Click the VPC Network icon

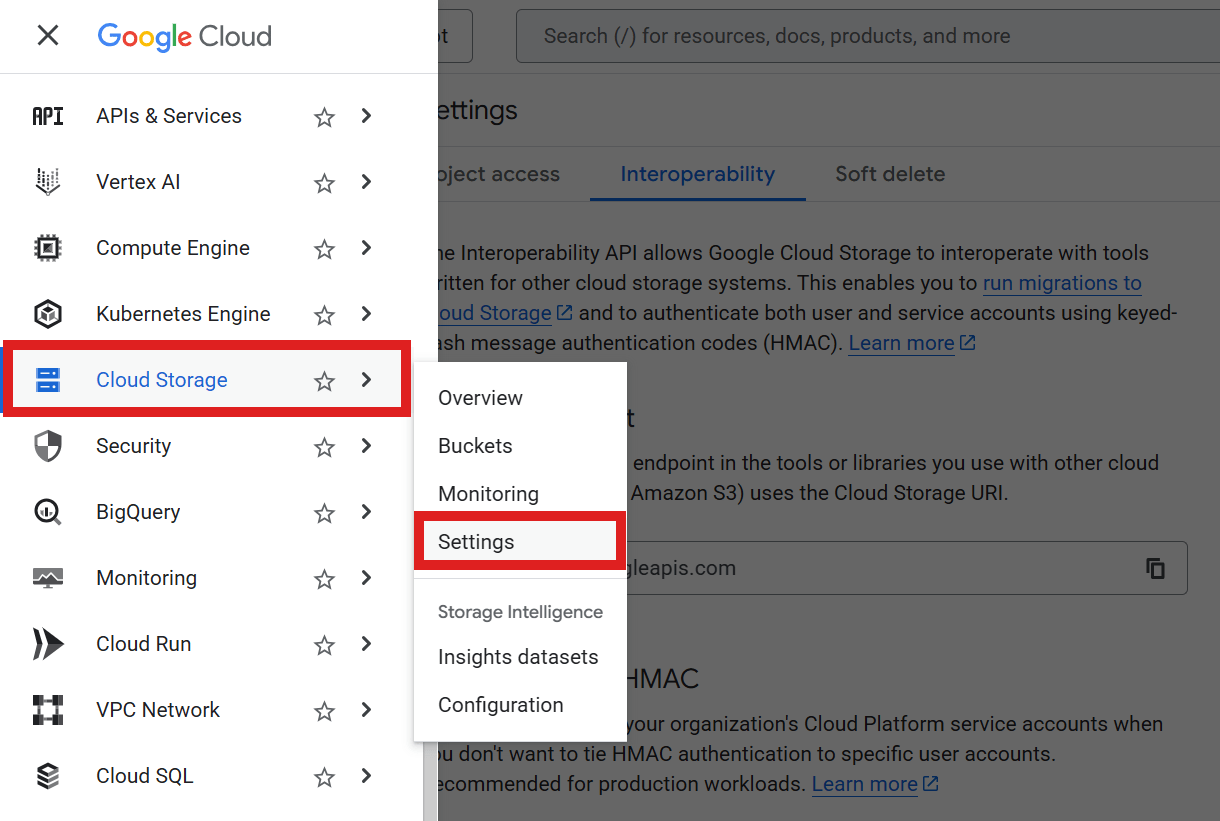coord(48,710)
